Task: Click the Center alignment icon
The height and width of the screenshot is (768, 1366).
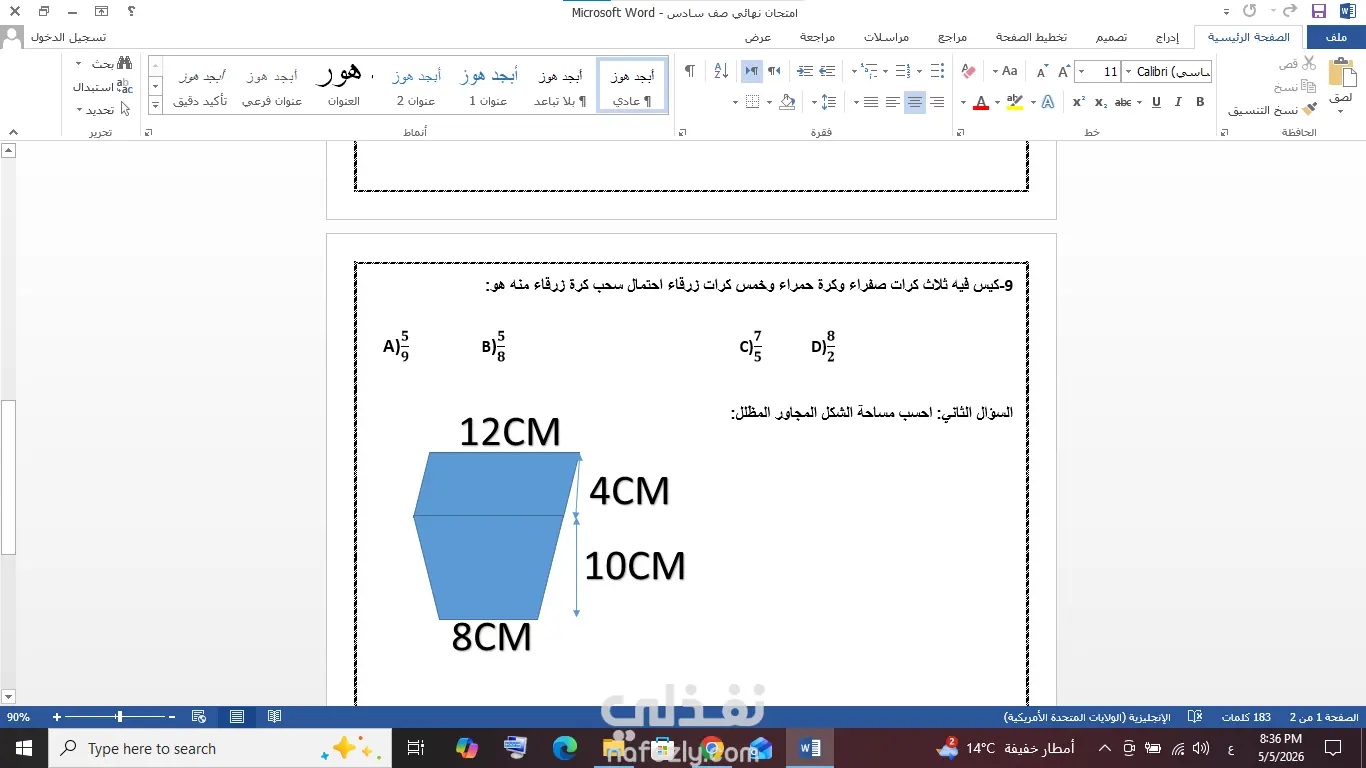Action: (x=914, y=102)
